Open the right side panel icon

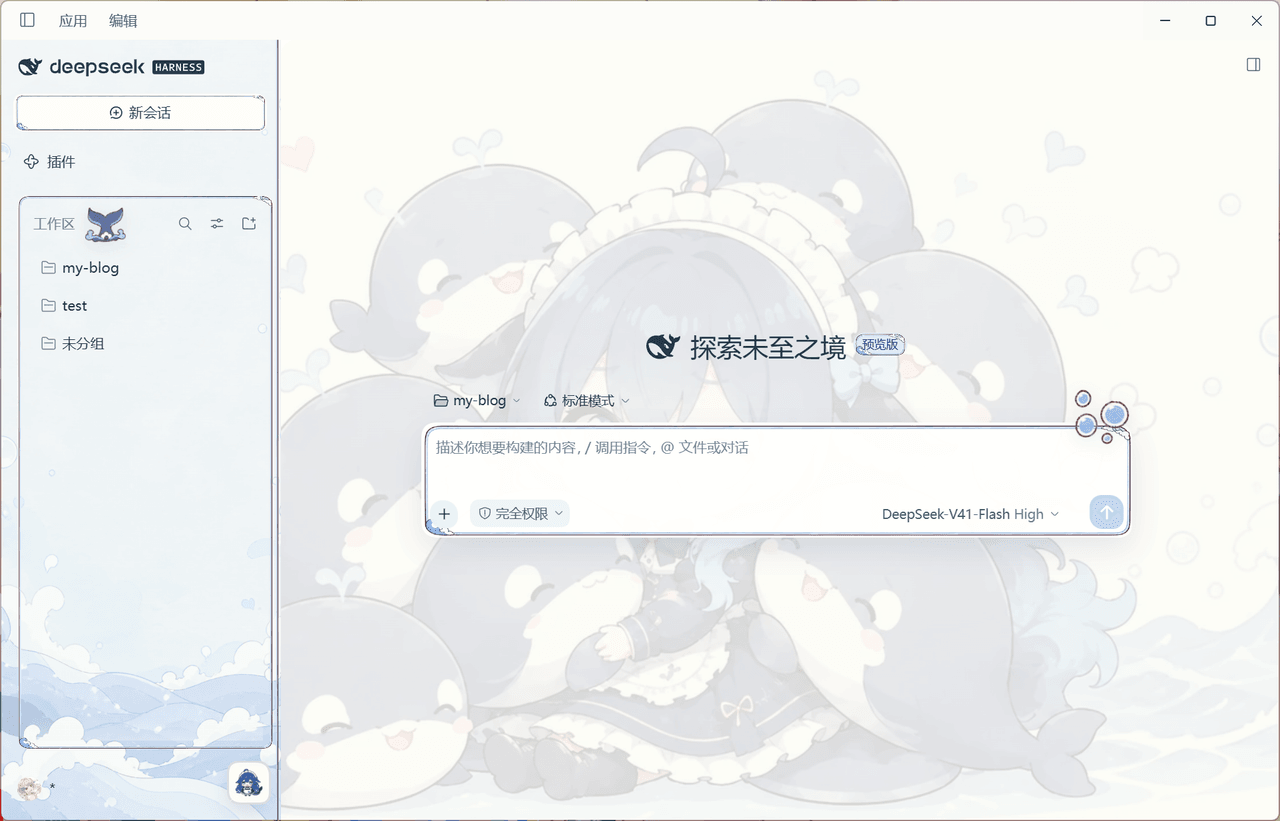click(1254, 65)
